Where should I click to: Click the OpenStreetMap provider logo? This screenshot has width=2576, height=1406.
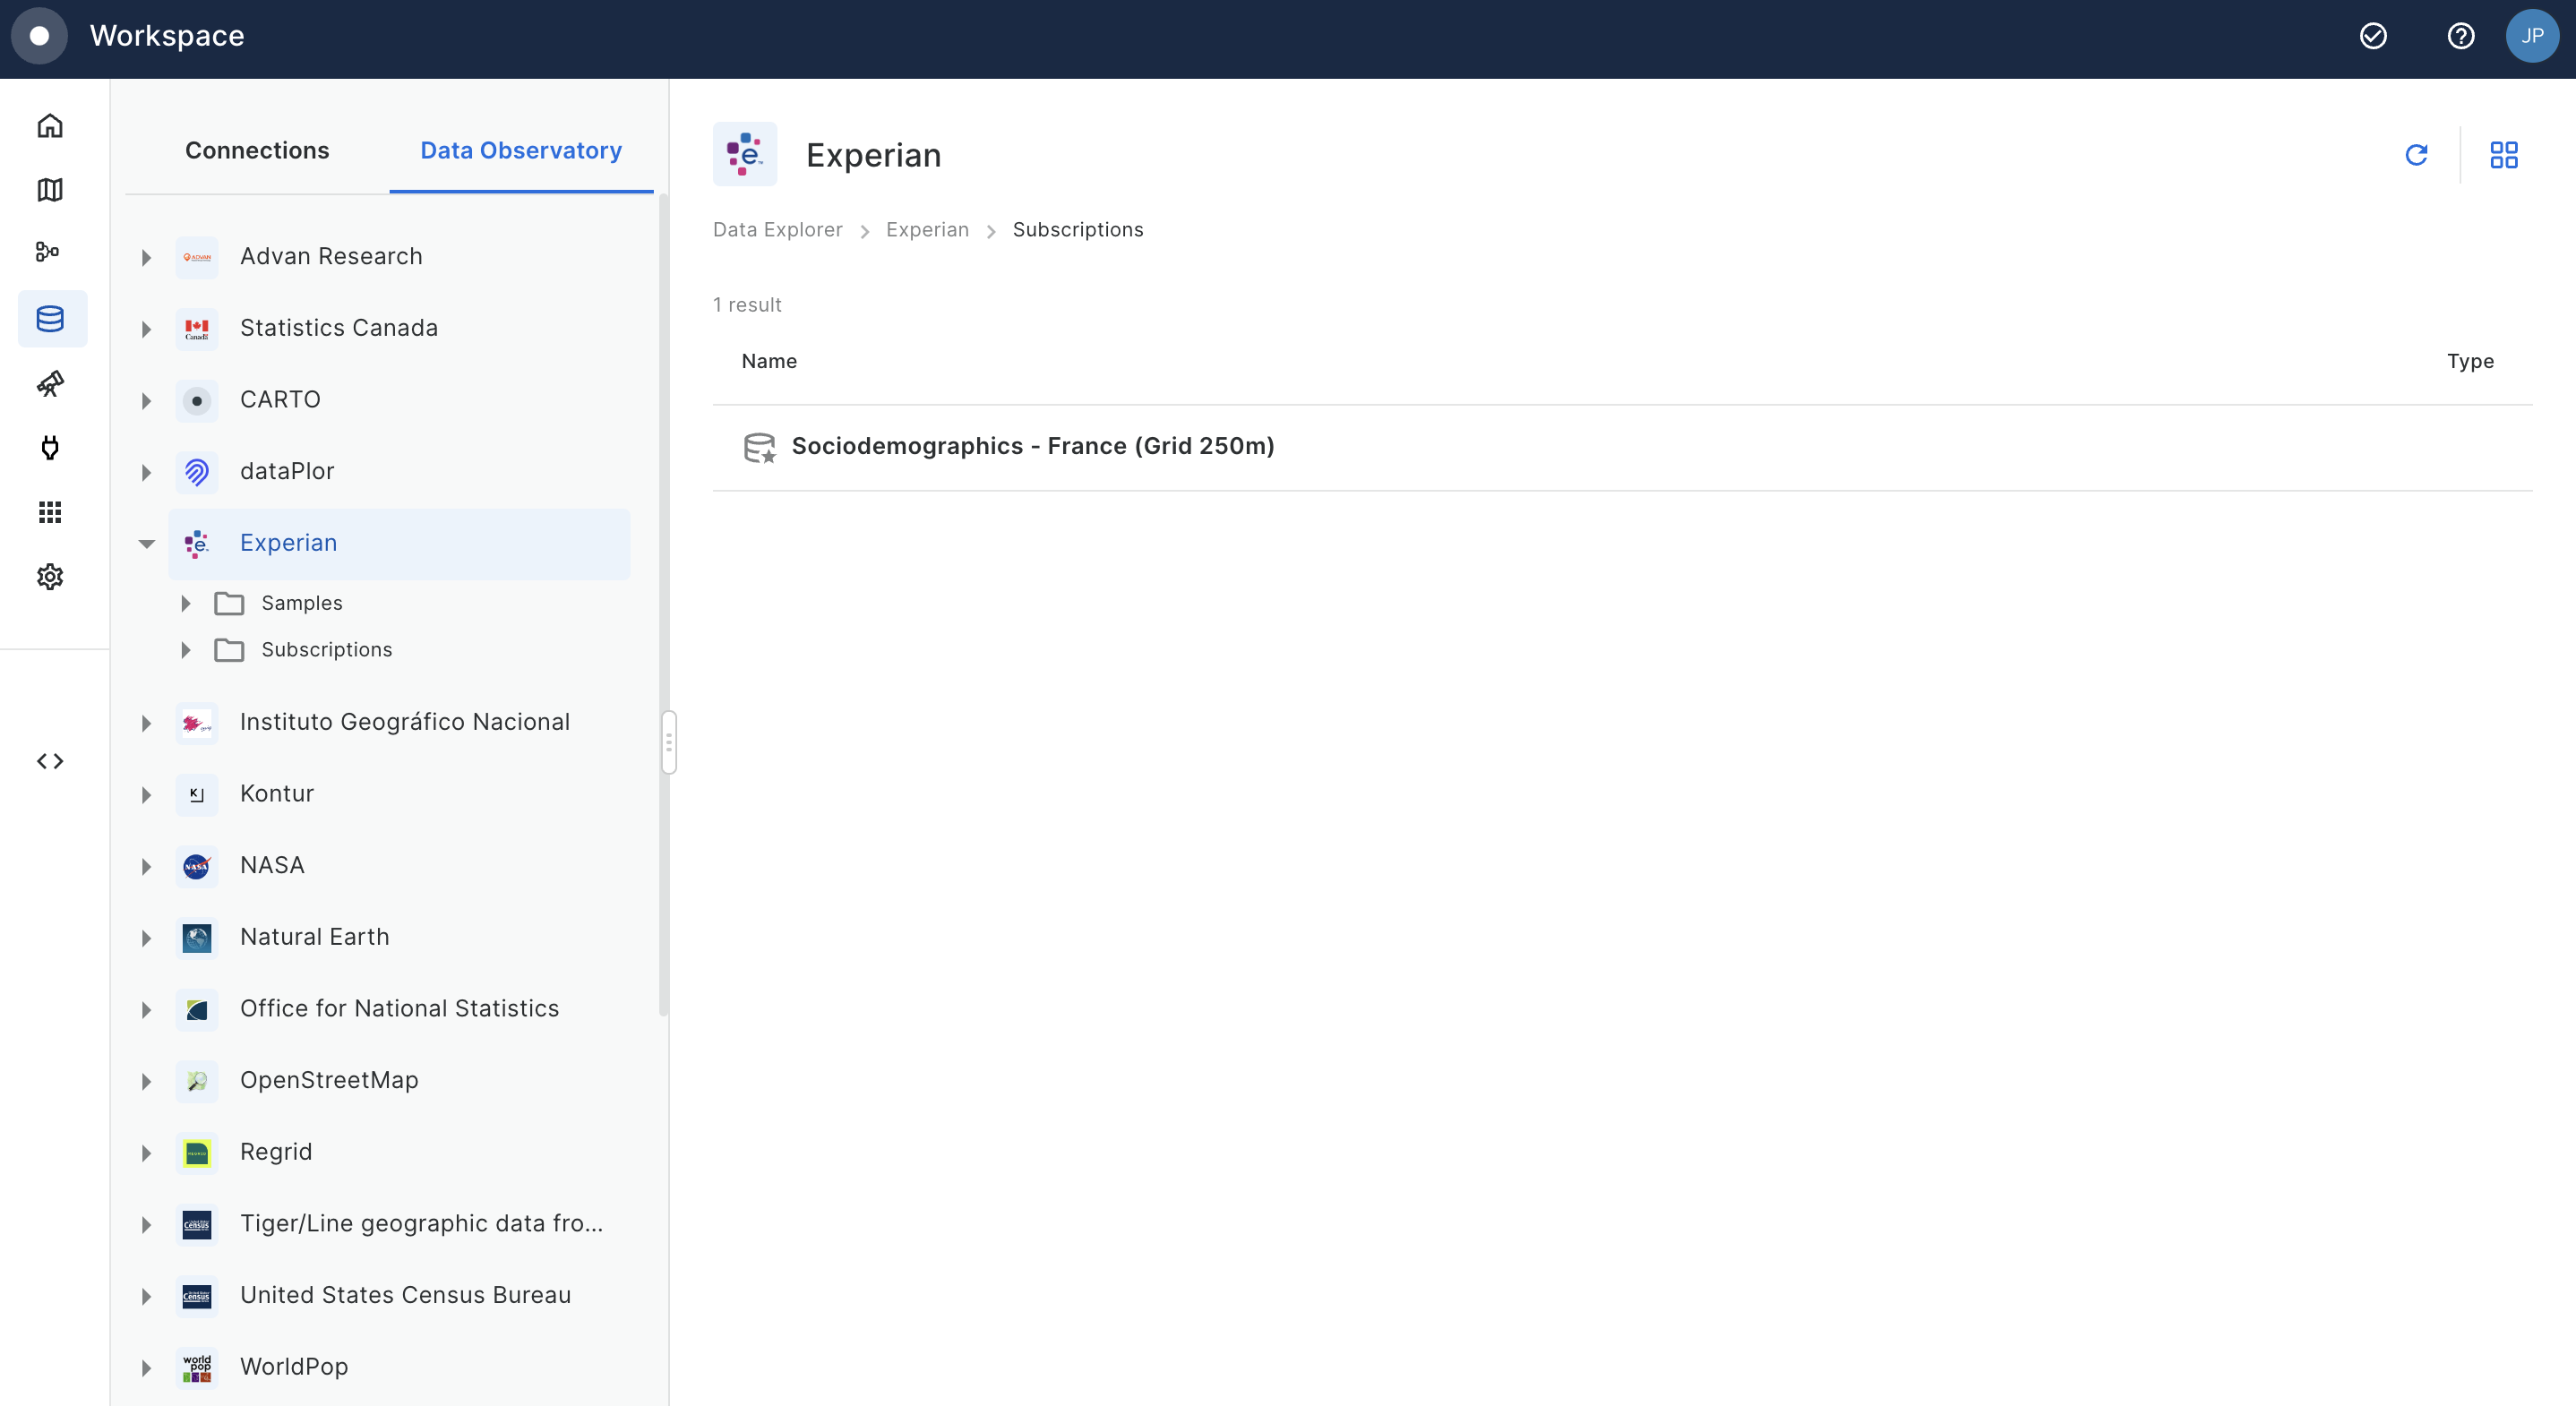tap(197, 1081)
